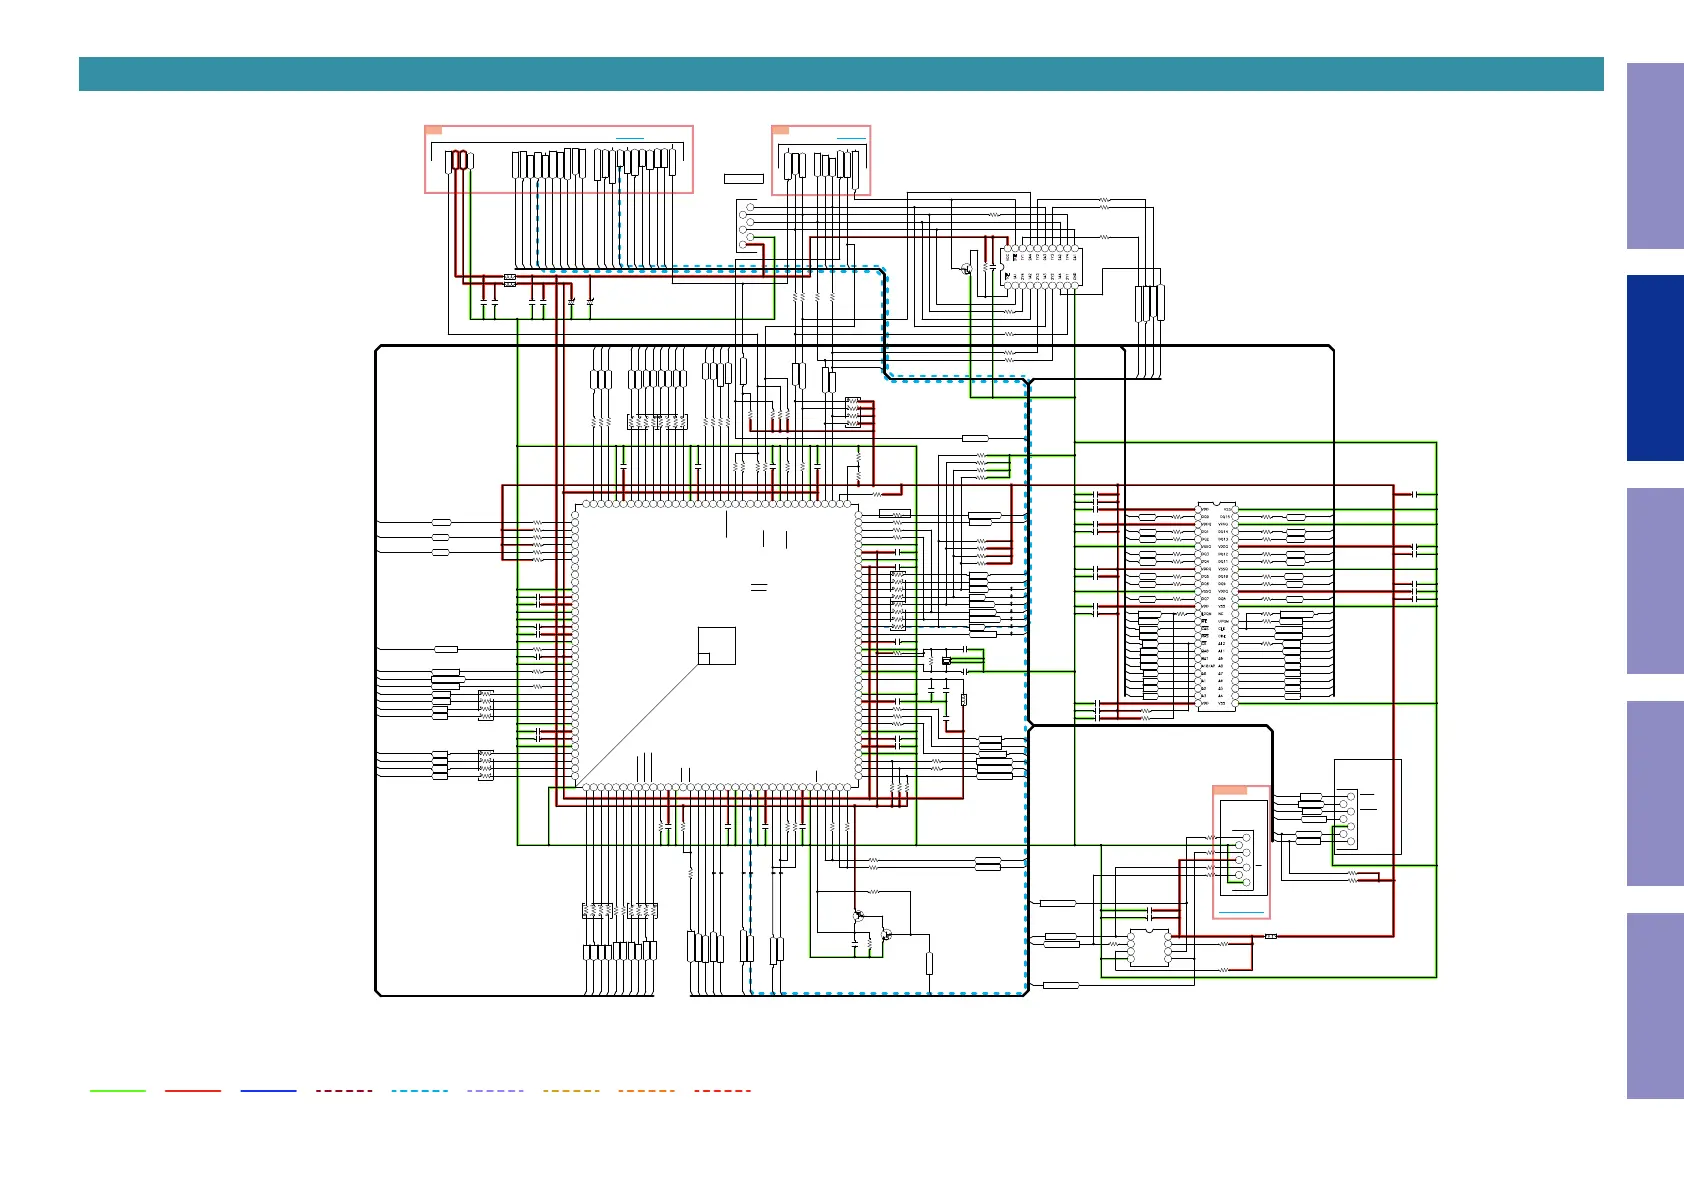Click the dashed cyan legend line

click(420, 1091)
